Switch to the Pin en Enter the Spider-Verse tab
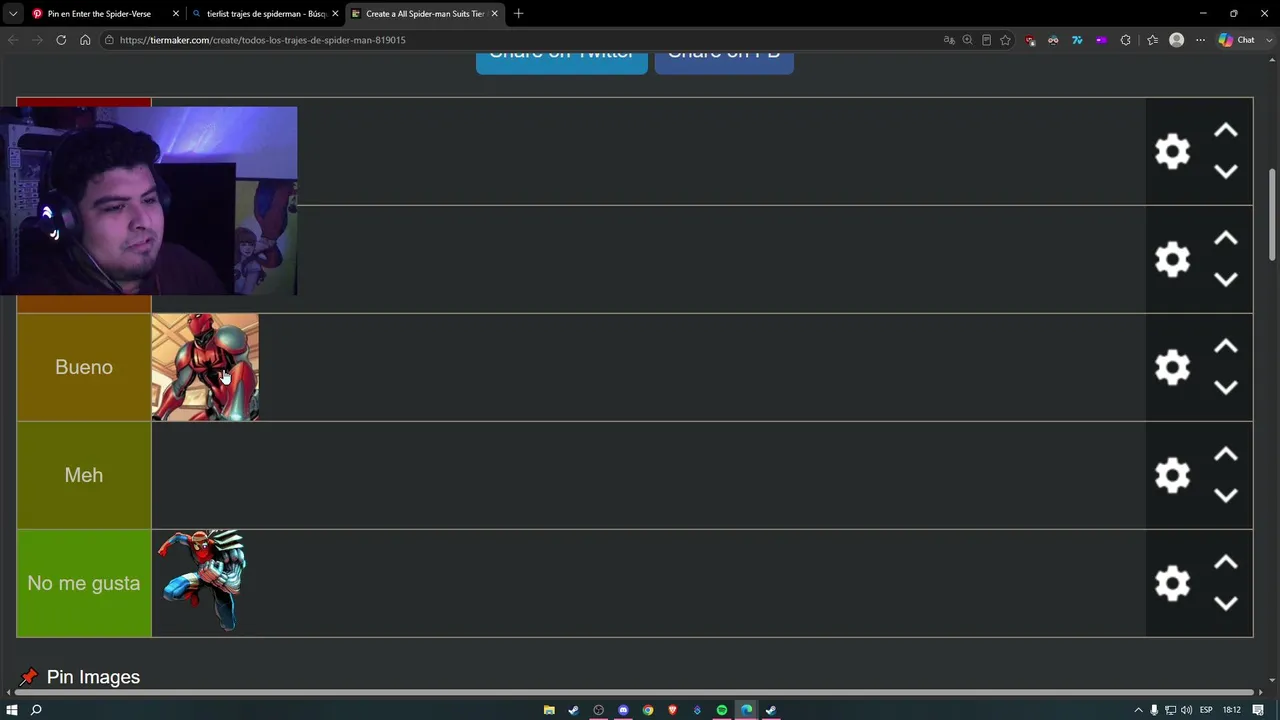Screen dimensions: 1280x720 [99, 14]
